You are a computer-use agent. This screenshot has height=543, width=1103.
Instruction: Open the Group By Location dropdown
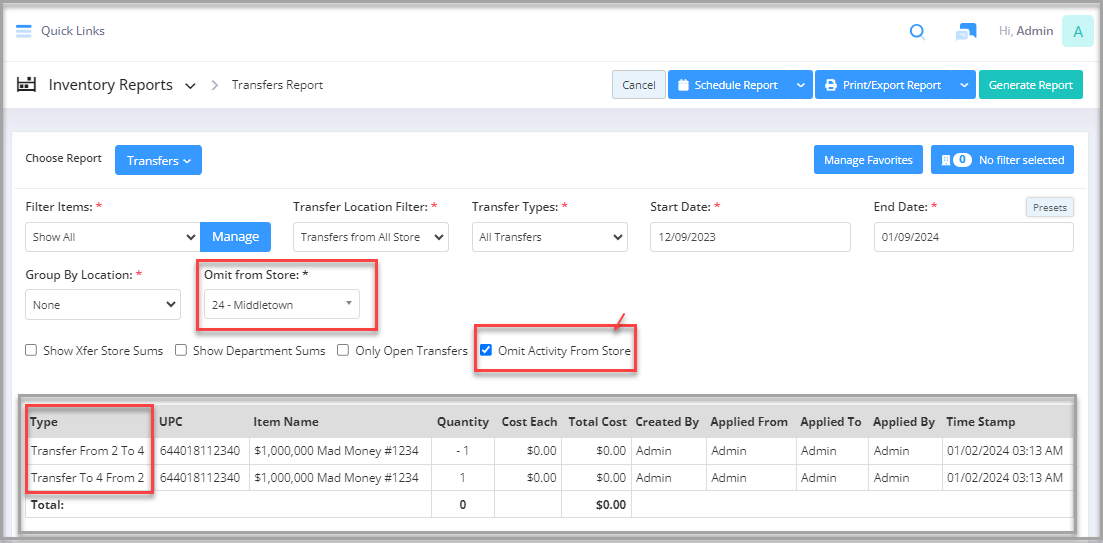pos(103,305)
